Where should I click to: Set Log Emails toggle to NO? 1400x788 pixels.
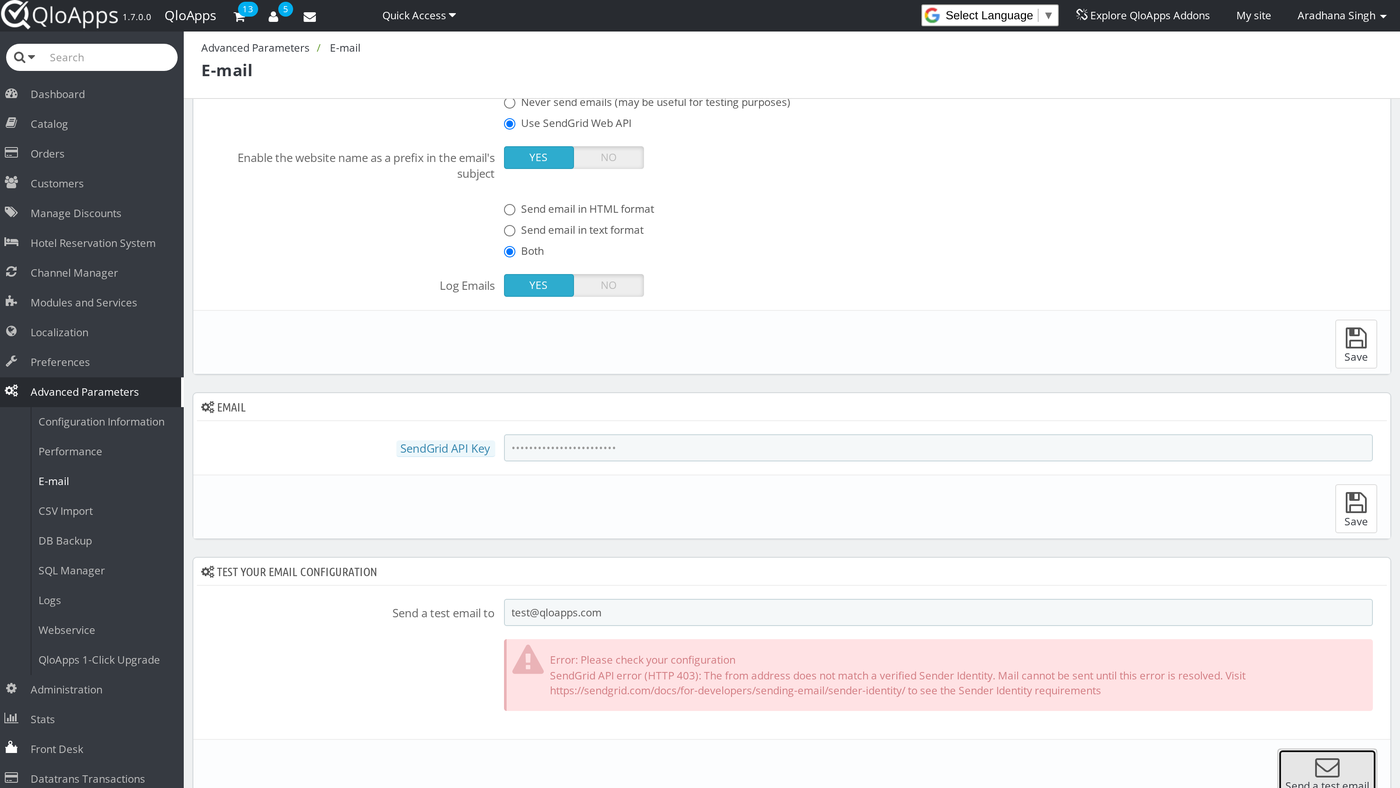point(608,286)
